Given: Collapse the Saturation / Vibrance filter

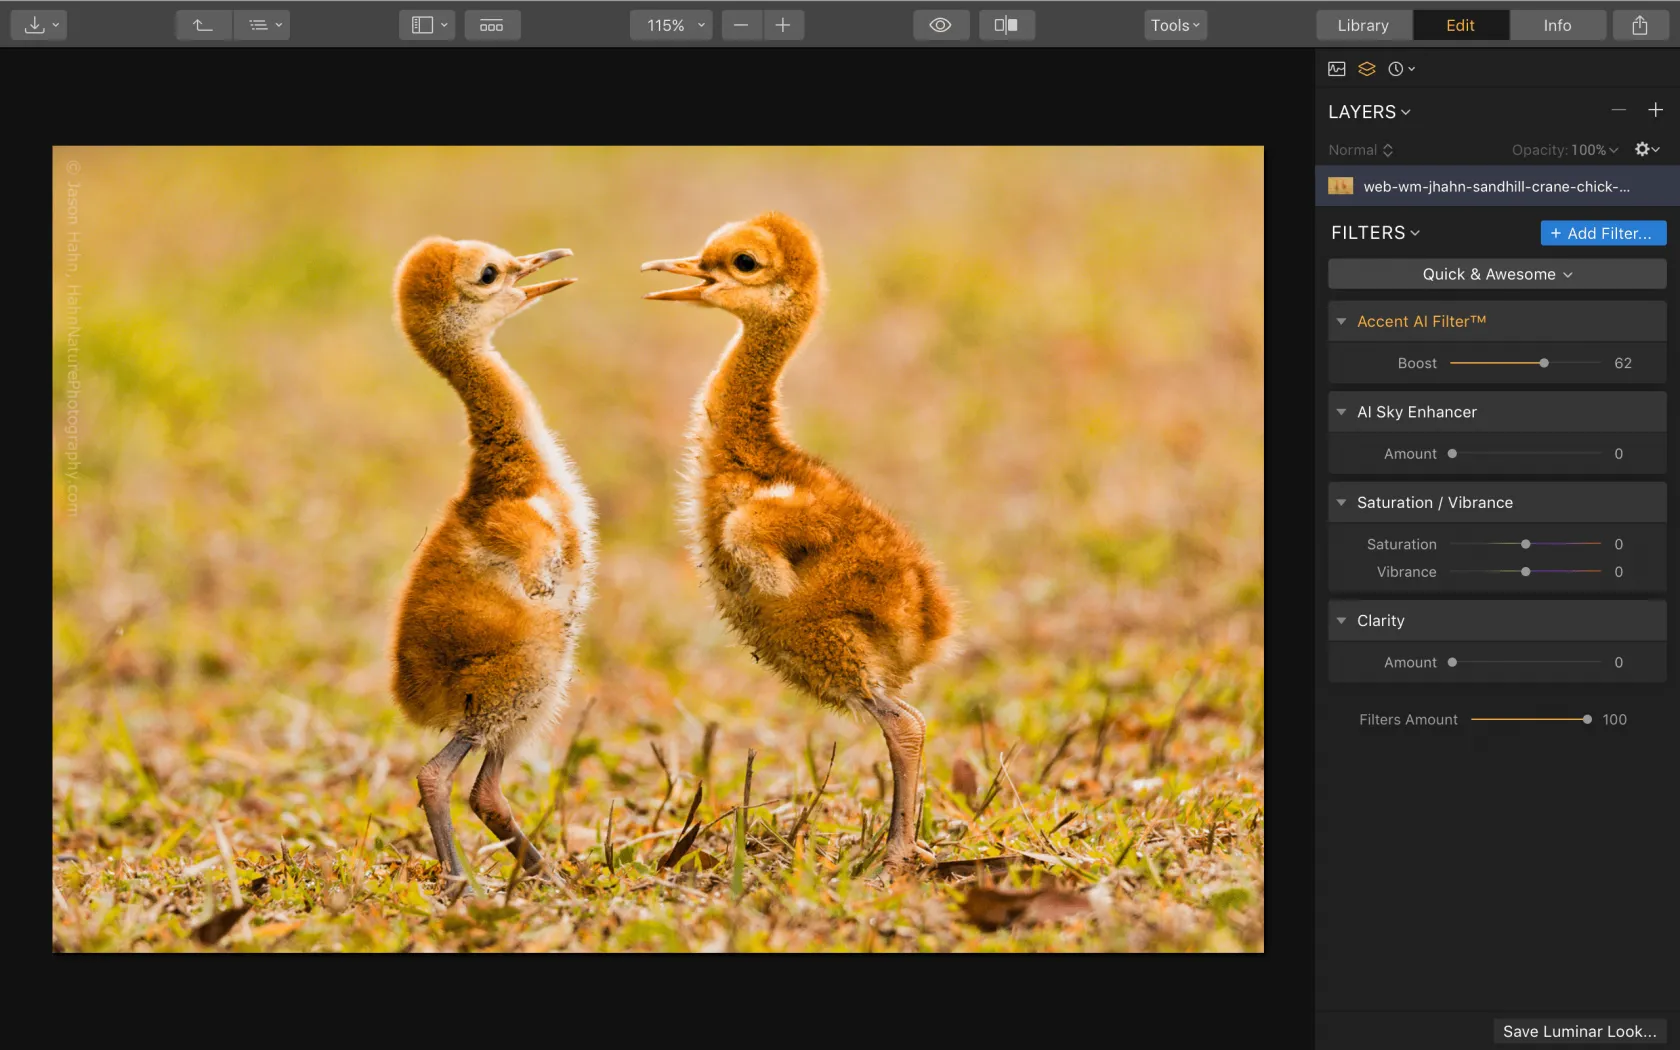Looking at the screenshot, I should click(1341, 502).
